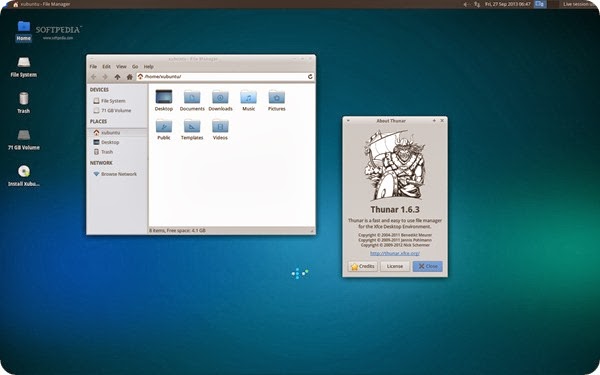Open the Go menu

tap(135, 67)
